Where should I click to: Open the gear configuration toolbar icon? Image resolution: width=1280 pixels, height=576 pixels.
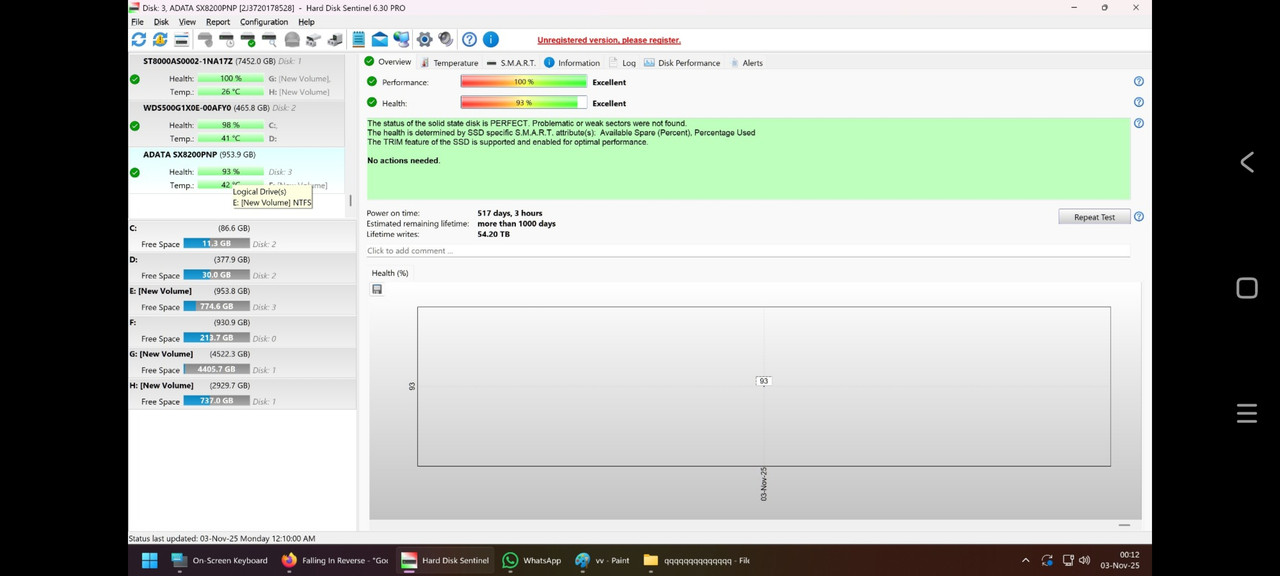(424, 40)
